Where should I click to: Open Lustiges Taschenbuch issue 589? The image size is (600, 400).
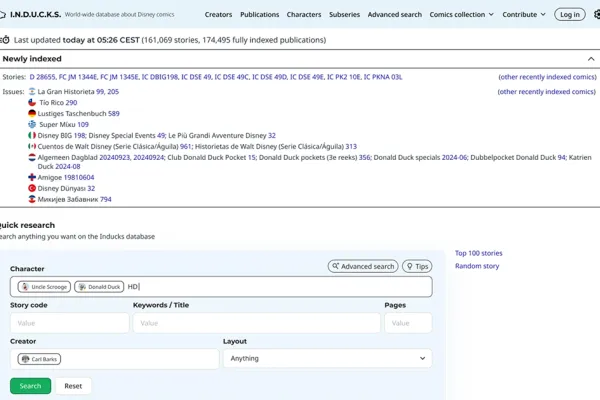pyautogui.click(x=114, y=113)
